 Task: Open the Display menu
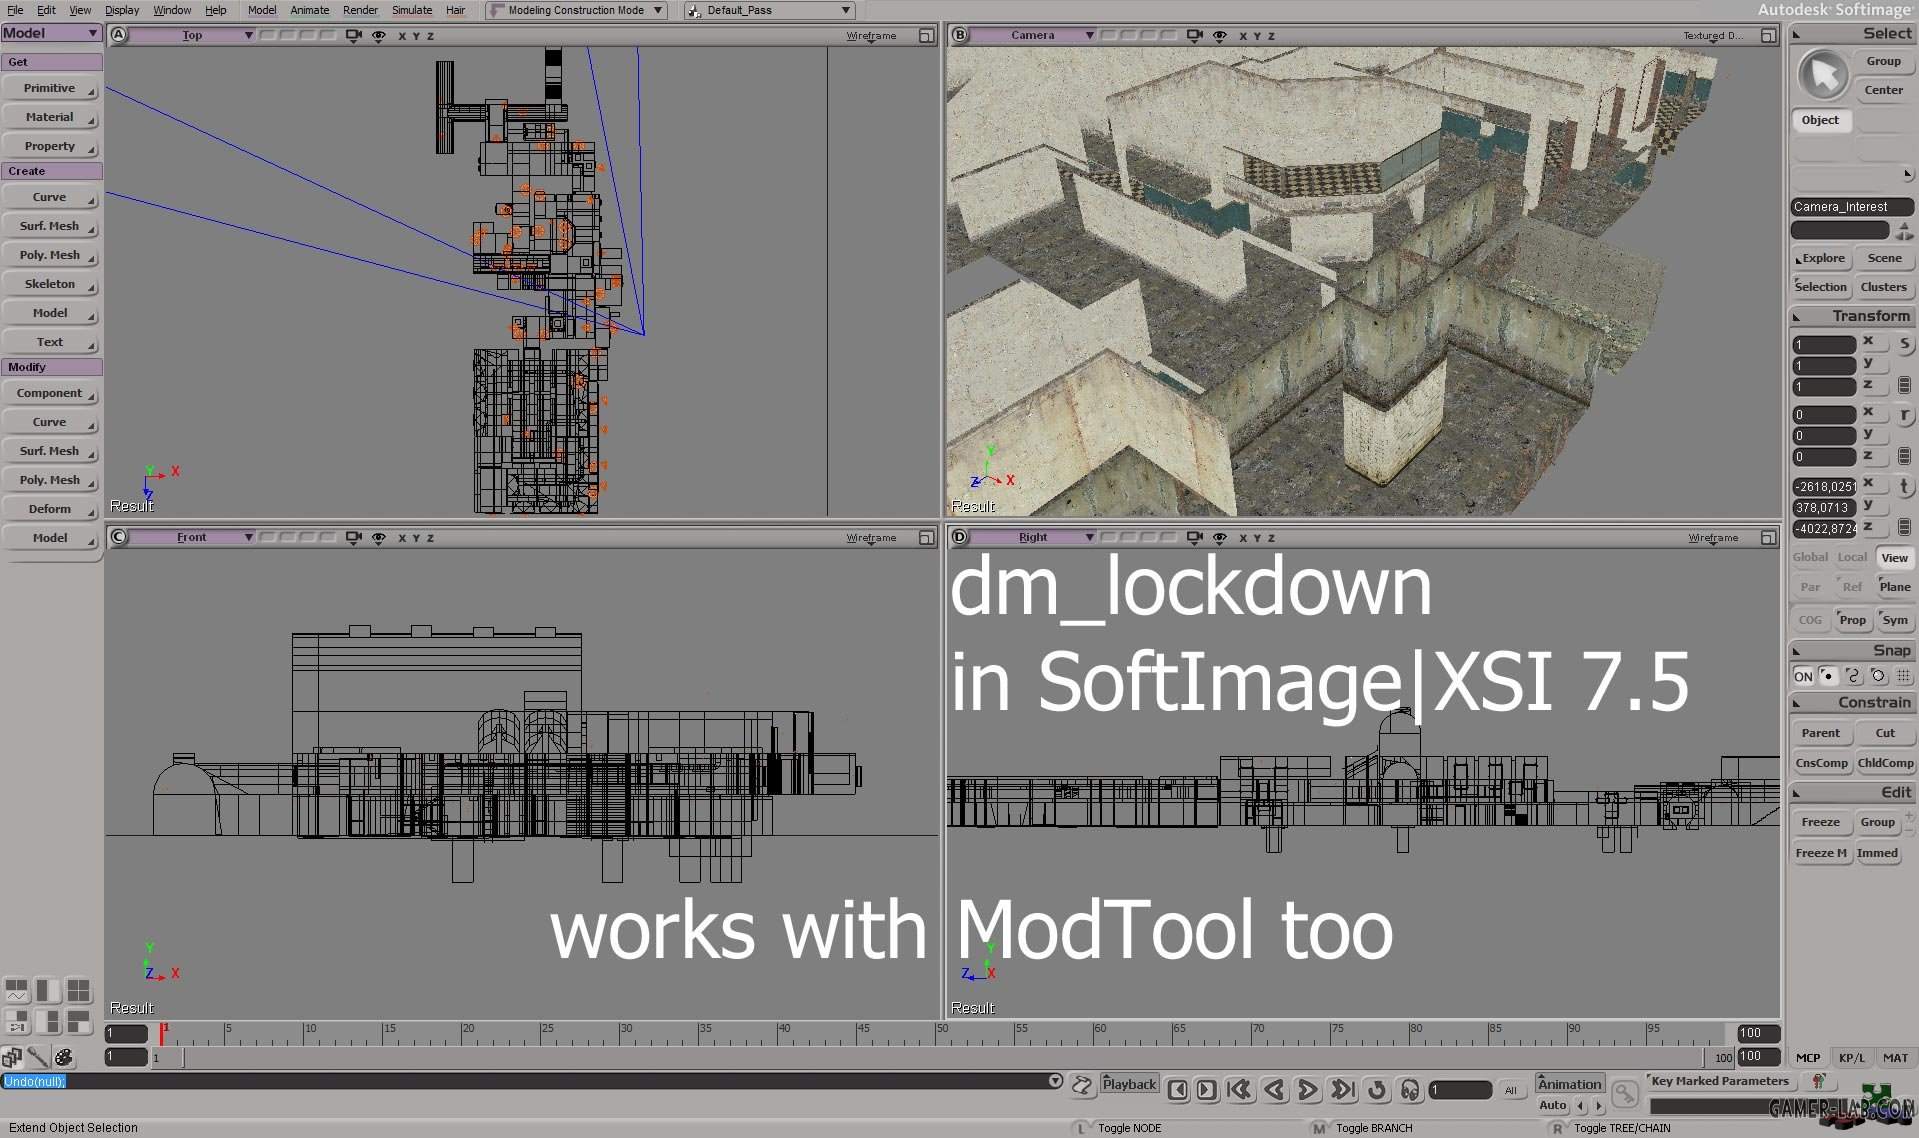click(122, 10)
